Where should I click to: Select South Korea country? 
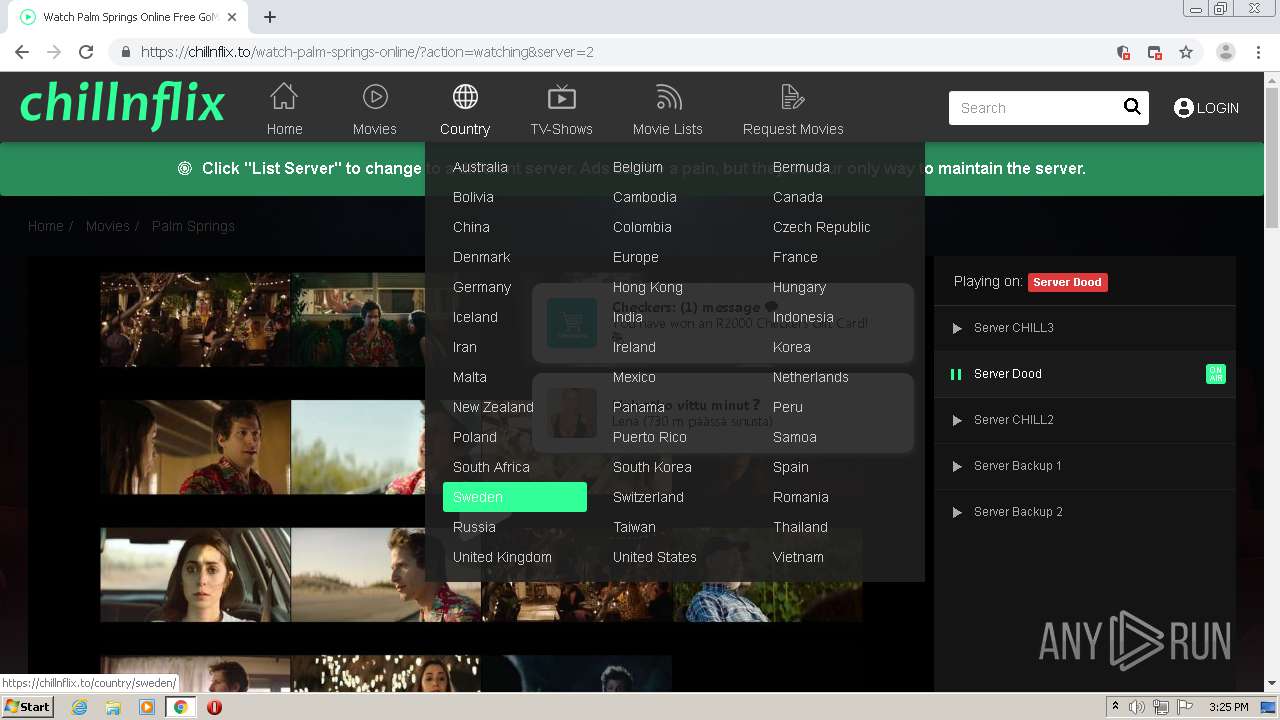tap(652, 467)
